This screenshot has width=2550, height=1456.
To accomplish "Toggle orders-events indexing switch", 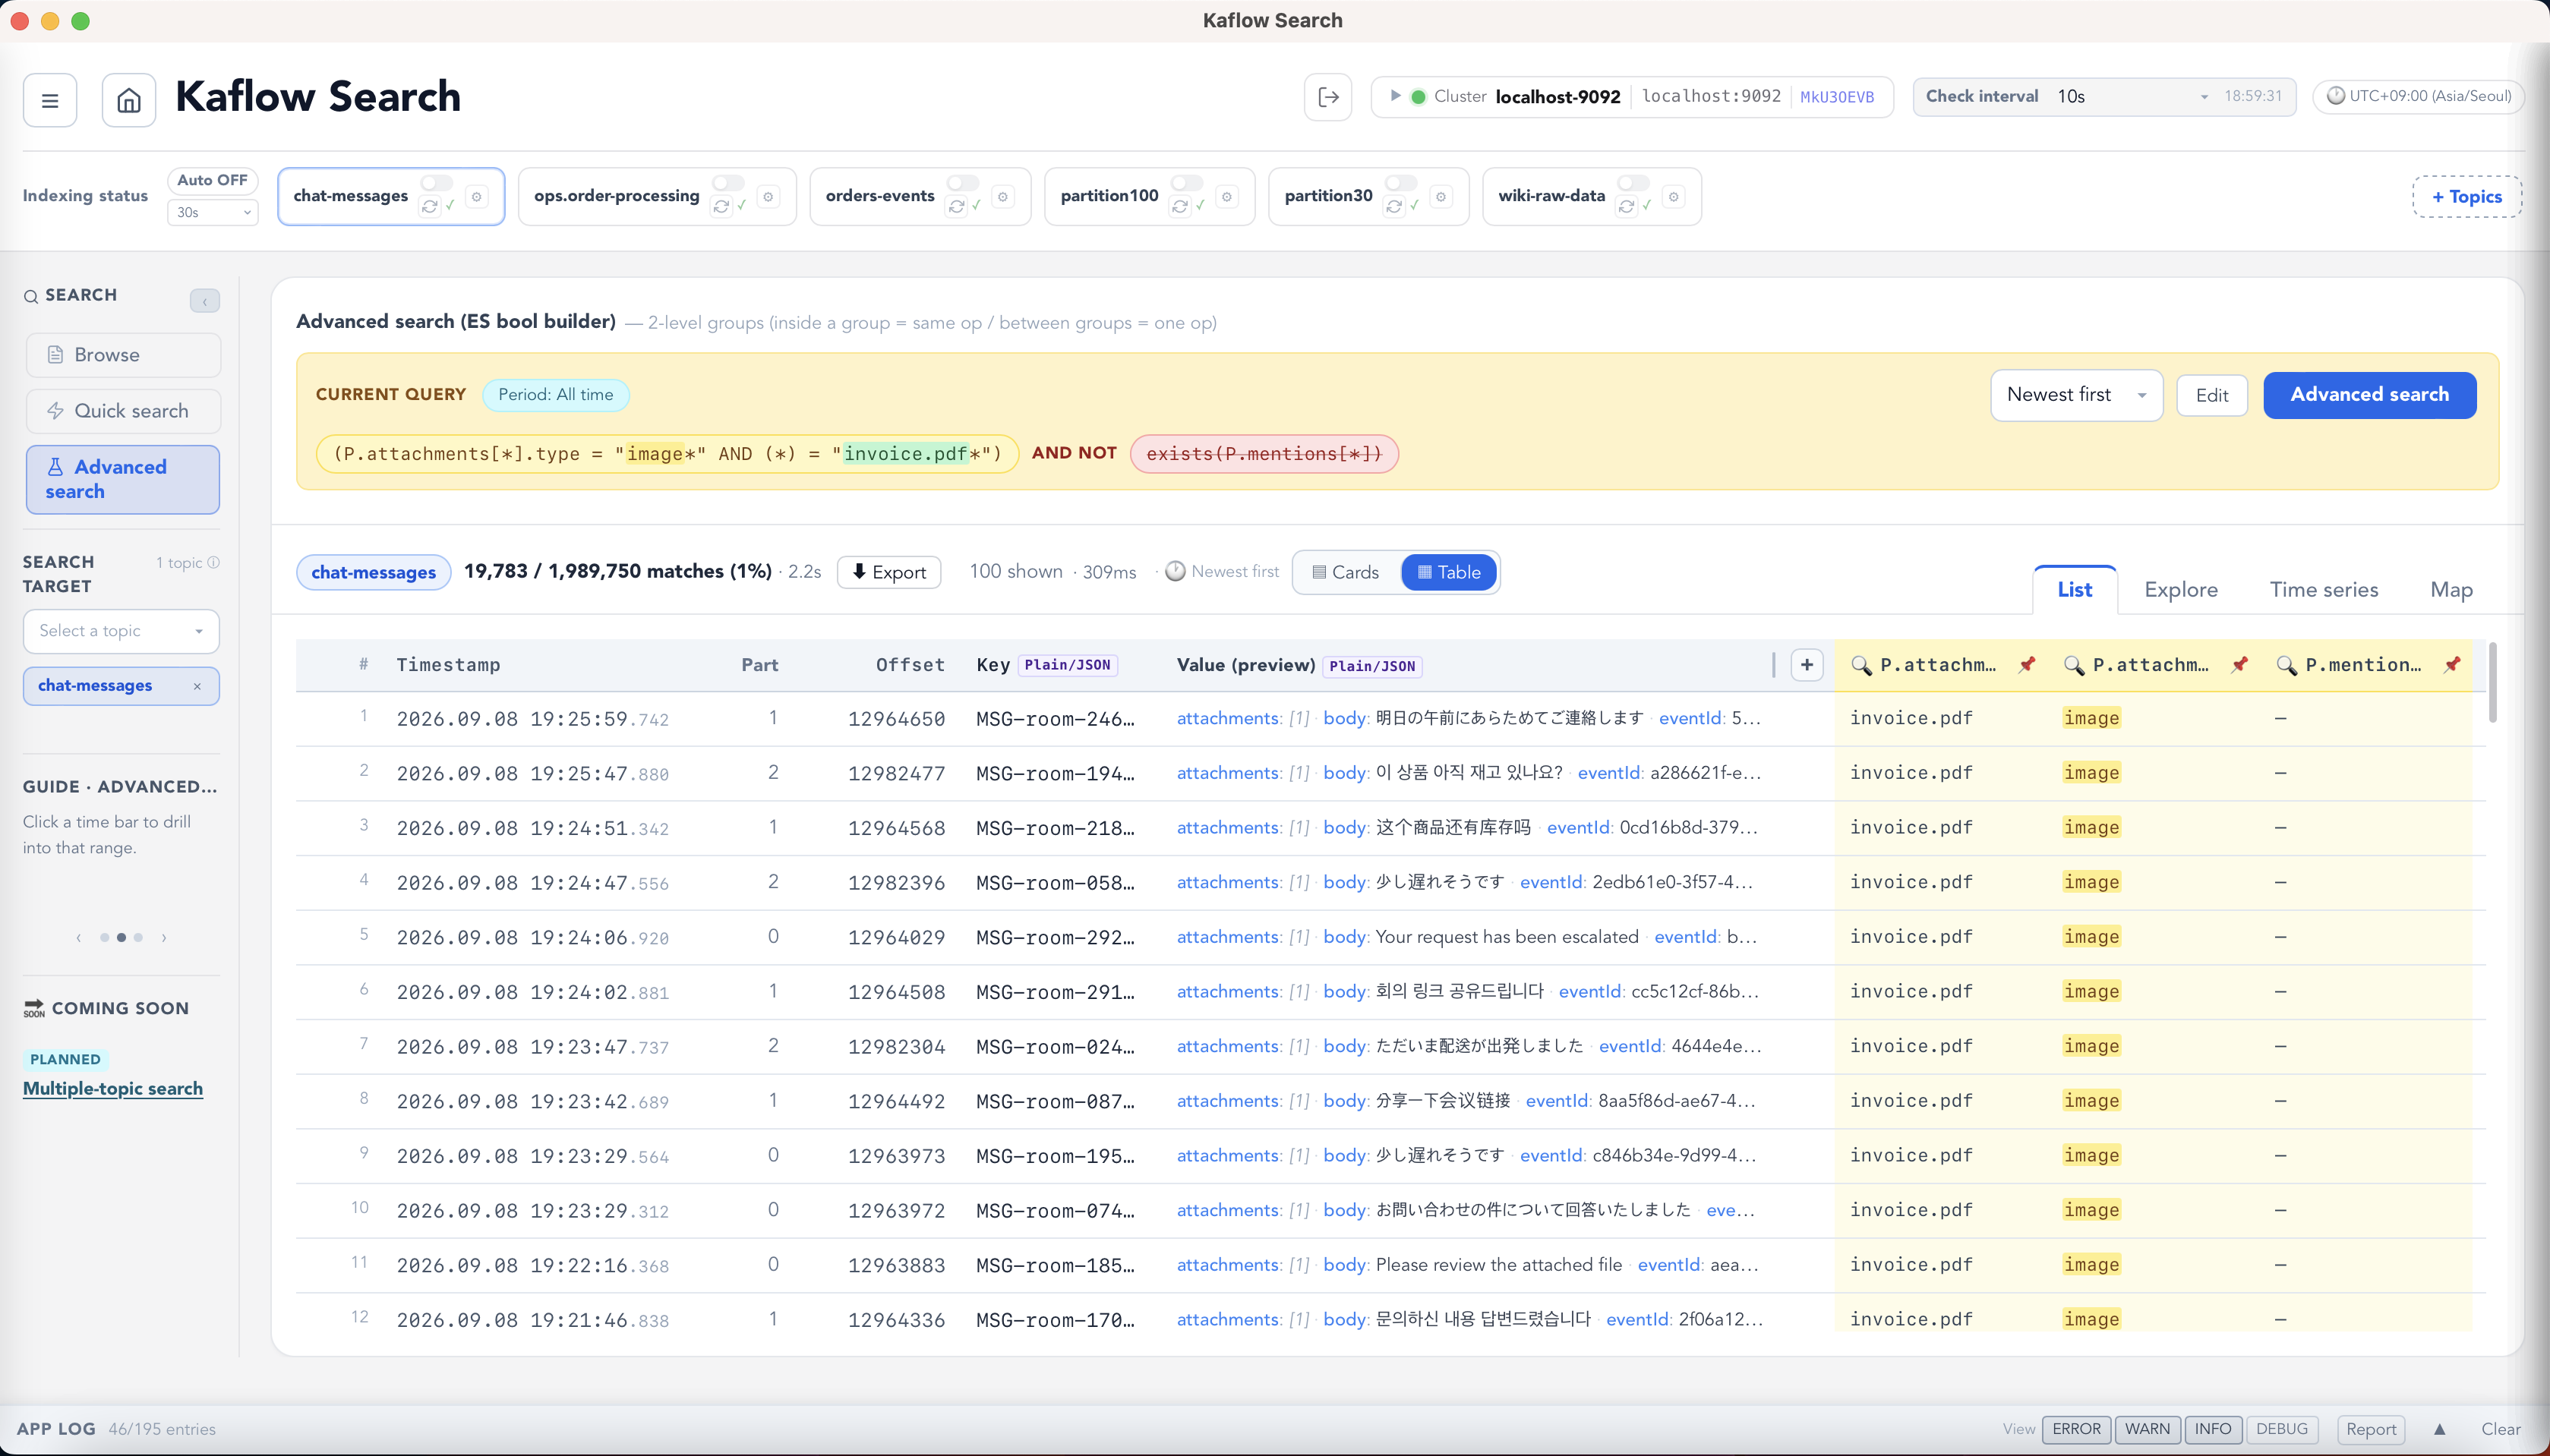I will coord(963,183).
